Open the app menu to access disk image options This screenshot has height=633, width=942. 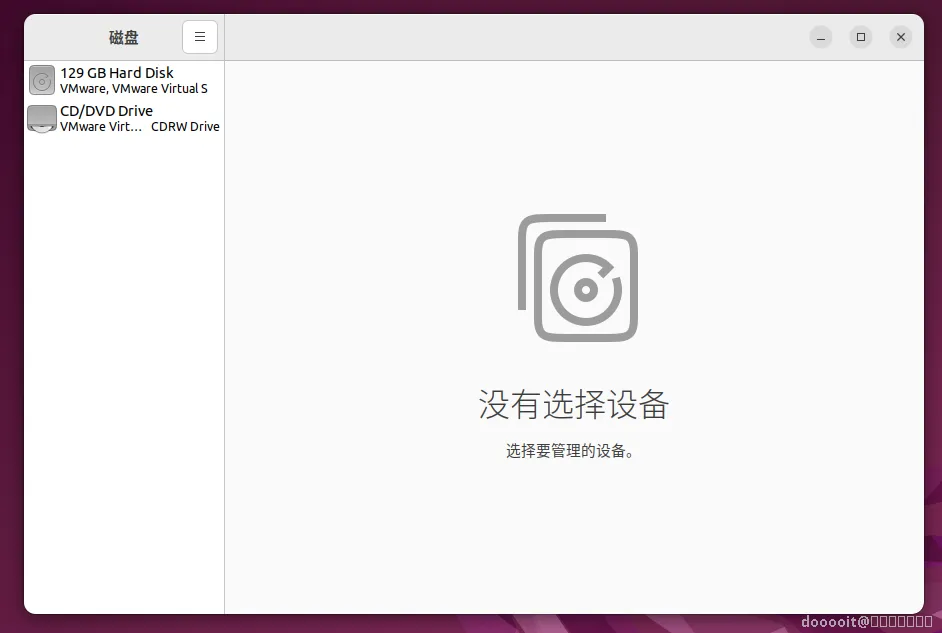200,37
